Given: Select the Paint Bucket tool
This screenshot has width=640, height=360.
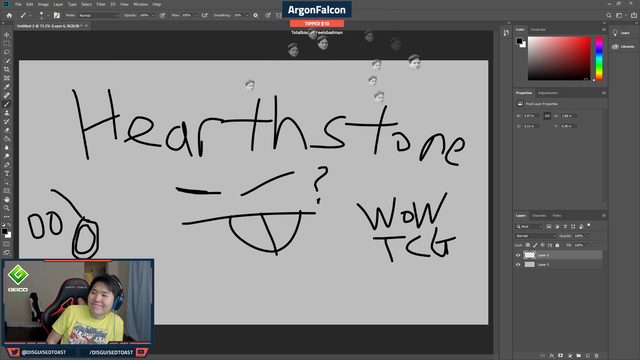Looking at the screenshot, I should pos(7,139).
